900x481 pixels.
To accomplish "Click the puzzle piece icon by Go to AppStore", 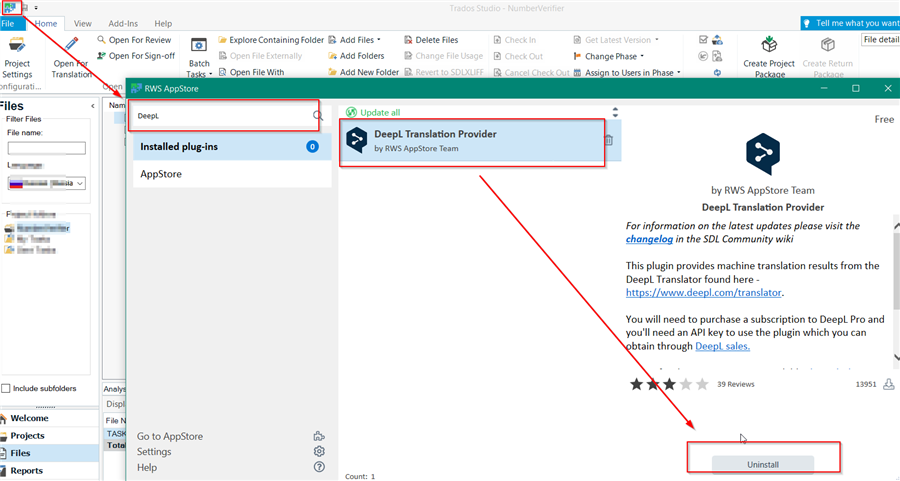I will coord(319,436).
